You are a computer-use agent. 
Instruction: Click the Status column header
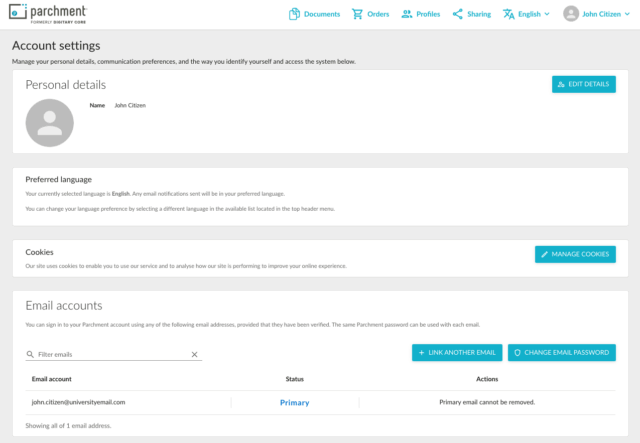(294, 379)
